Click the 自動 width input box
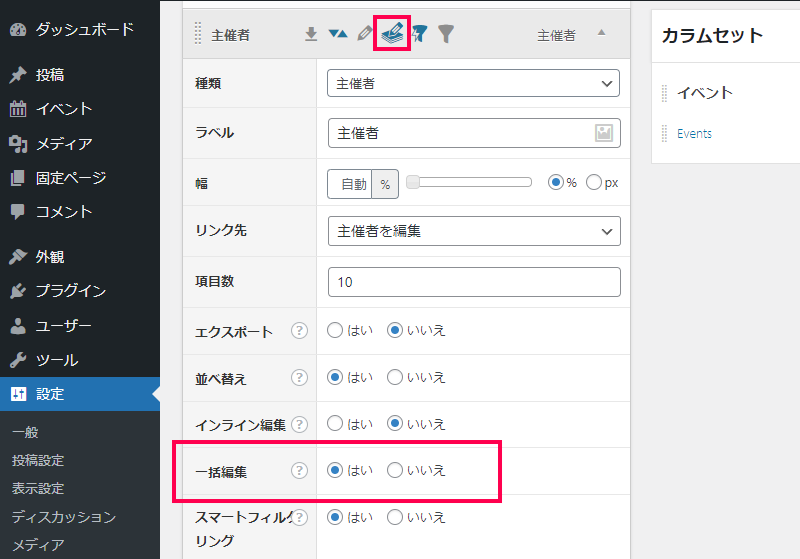Viewport: 800px width, 559px height. click(x=350, y=184)
